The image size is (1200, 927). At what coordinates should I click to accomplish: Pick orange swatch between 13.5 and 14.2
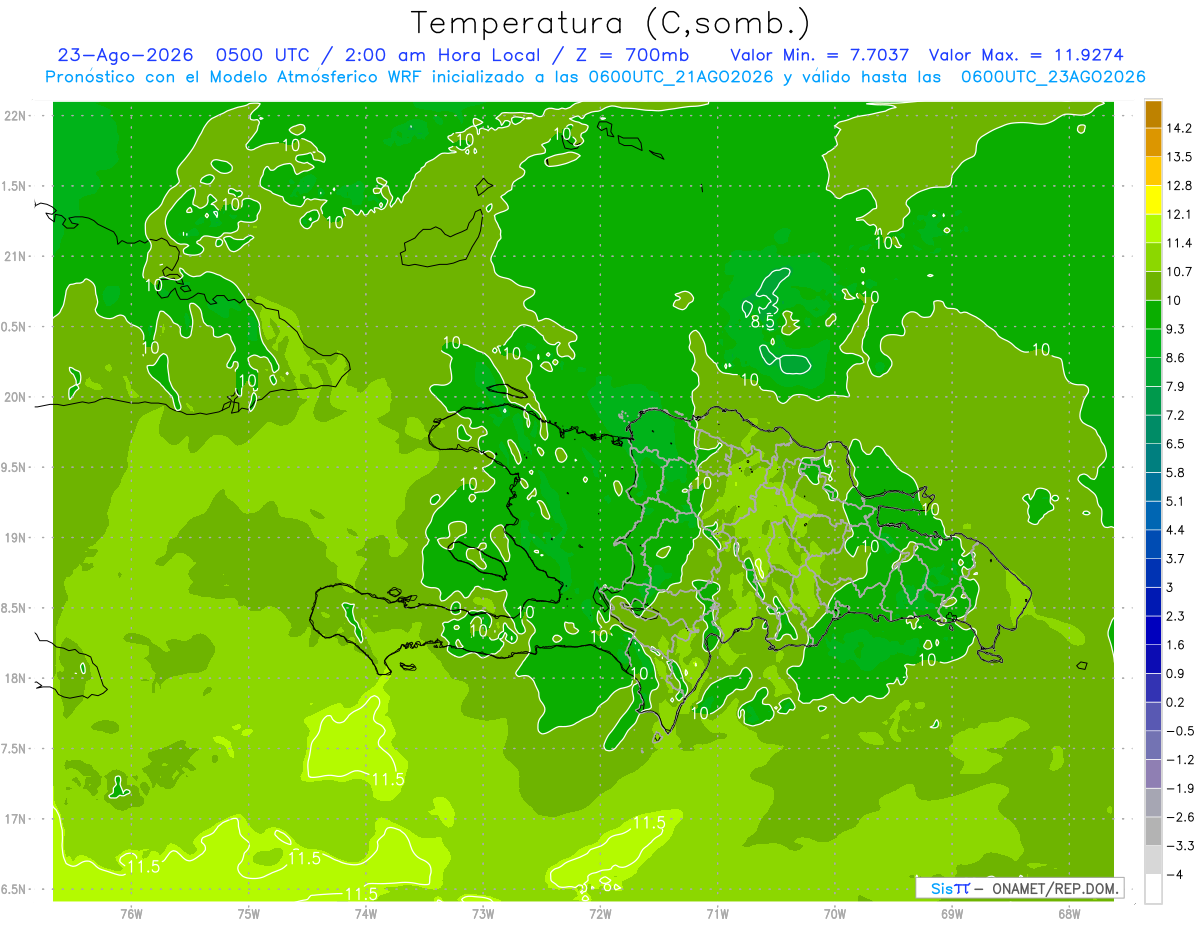click(x=1153, y=142)
